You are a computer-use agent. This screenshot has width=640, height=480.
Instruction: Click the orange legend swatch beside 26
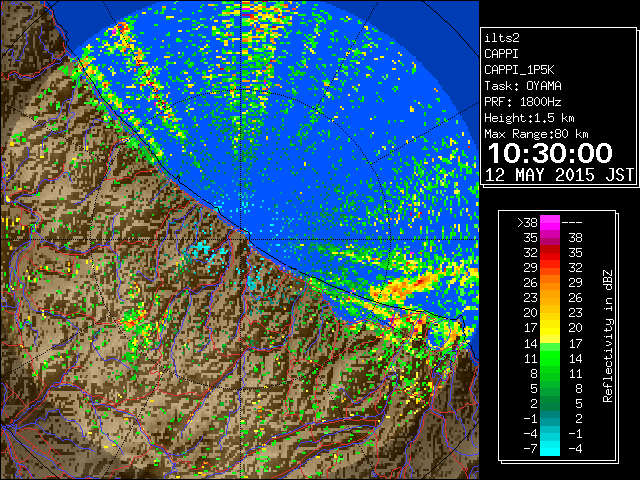(550, 282)
